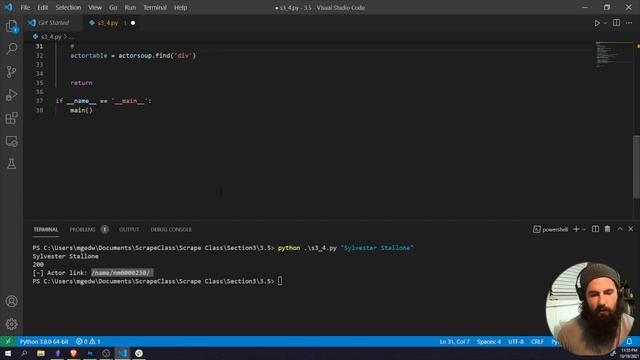Screen dimensions: 640x360
Task: Run the Python file with play button
Action: (x=597, y=23)
